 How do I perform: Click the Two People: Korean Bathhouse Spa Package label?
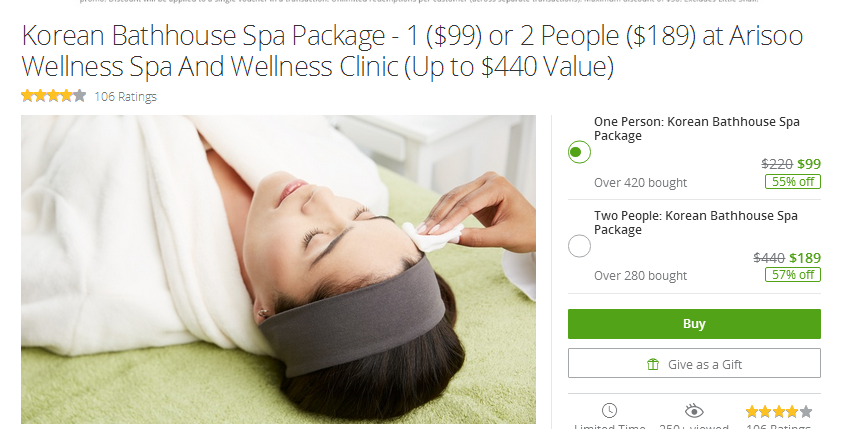(x=696, y=223)
